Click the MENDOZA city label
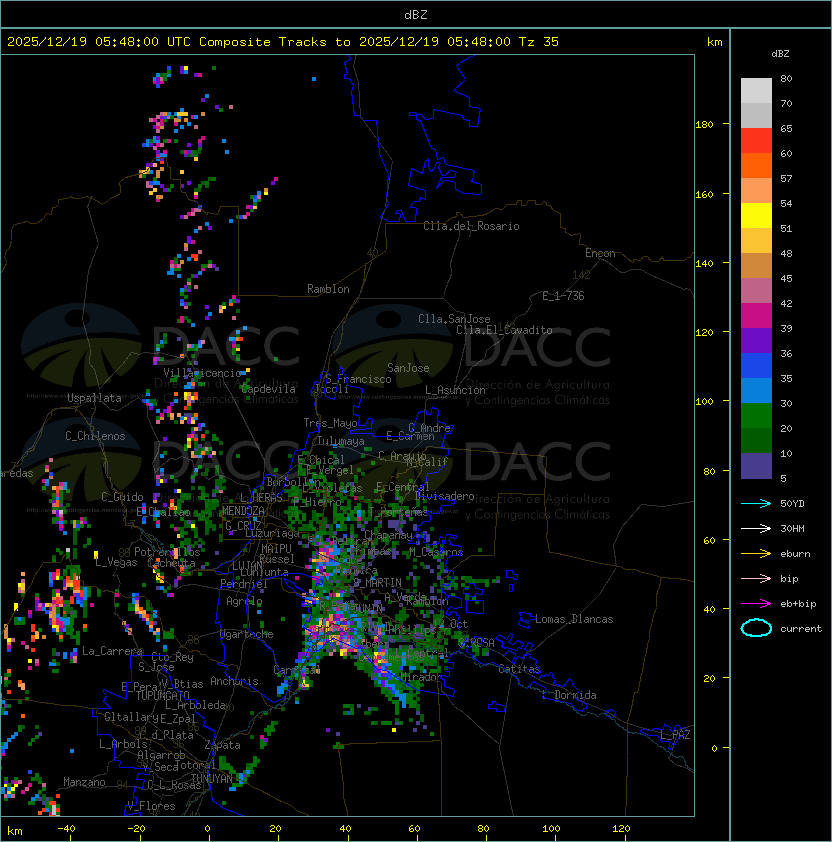The width and height of the screenshot is (832, 842). point(243,511)
